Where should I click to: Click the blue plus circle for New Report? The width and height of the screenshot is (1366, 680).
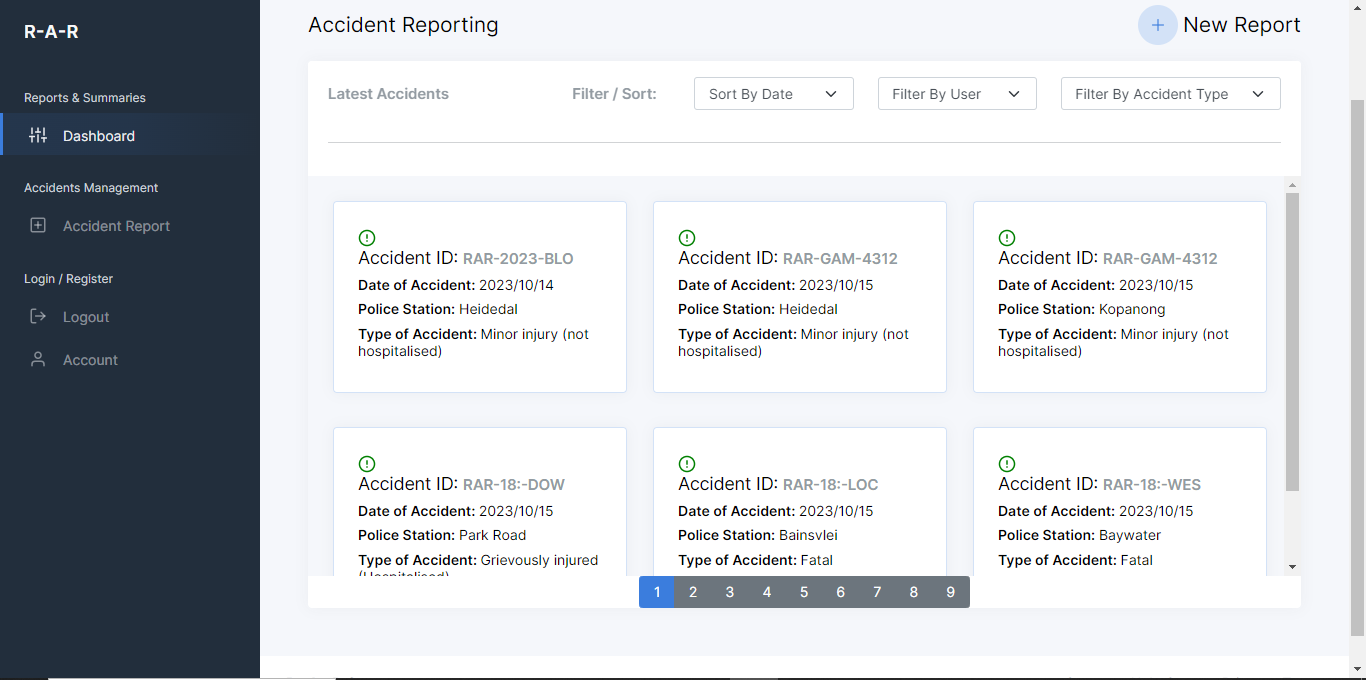tap(1157, 25)
